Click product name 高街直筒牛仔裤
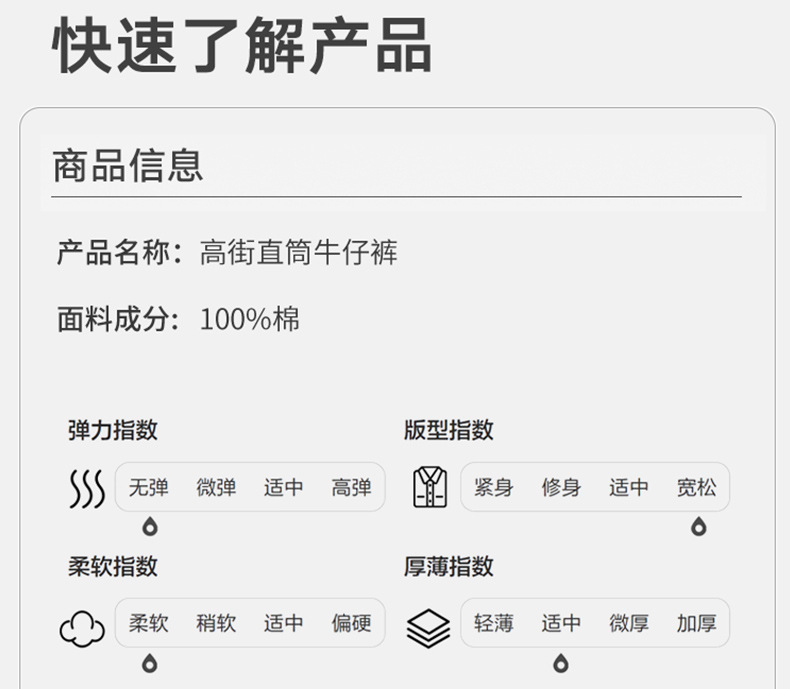 [299, 252]
